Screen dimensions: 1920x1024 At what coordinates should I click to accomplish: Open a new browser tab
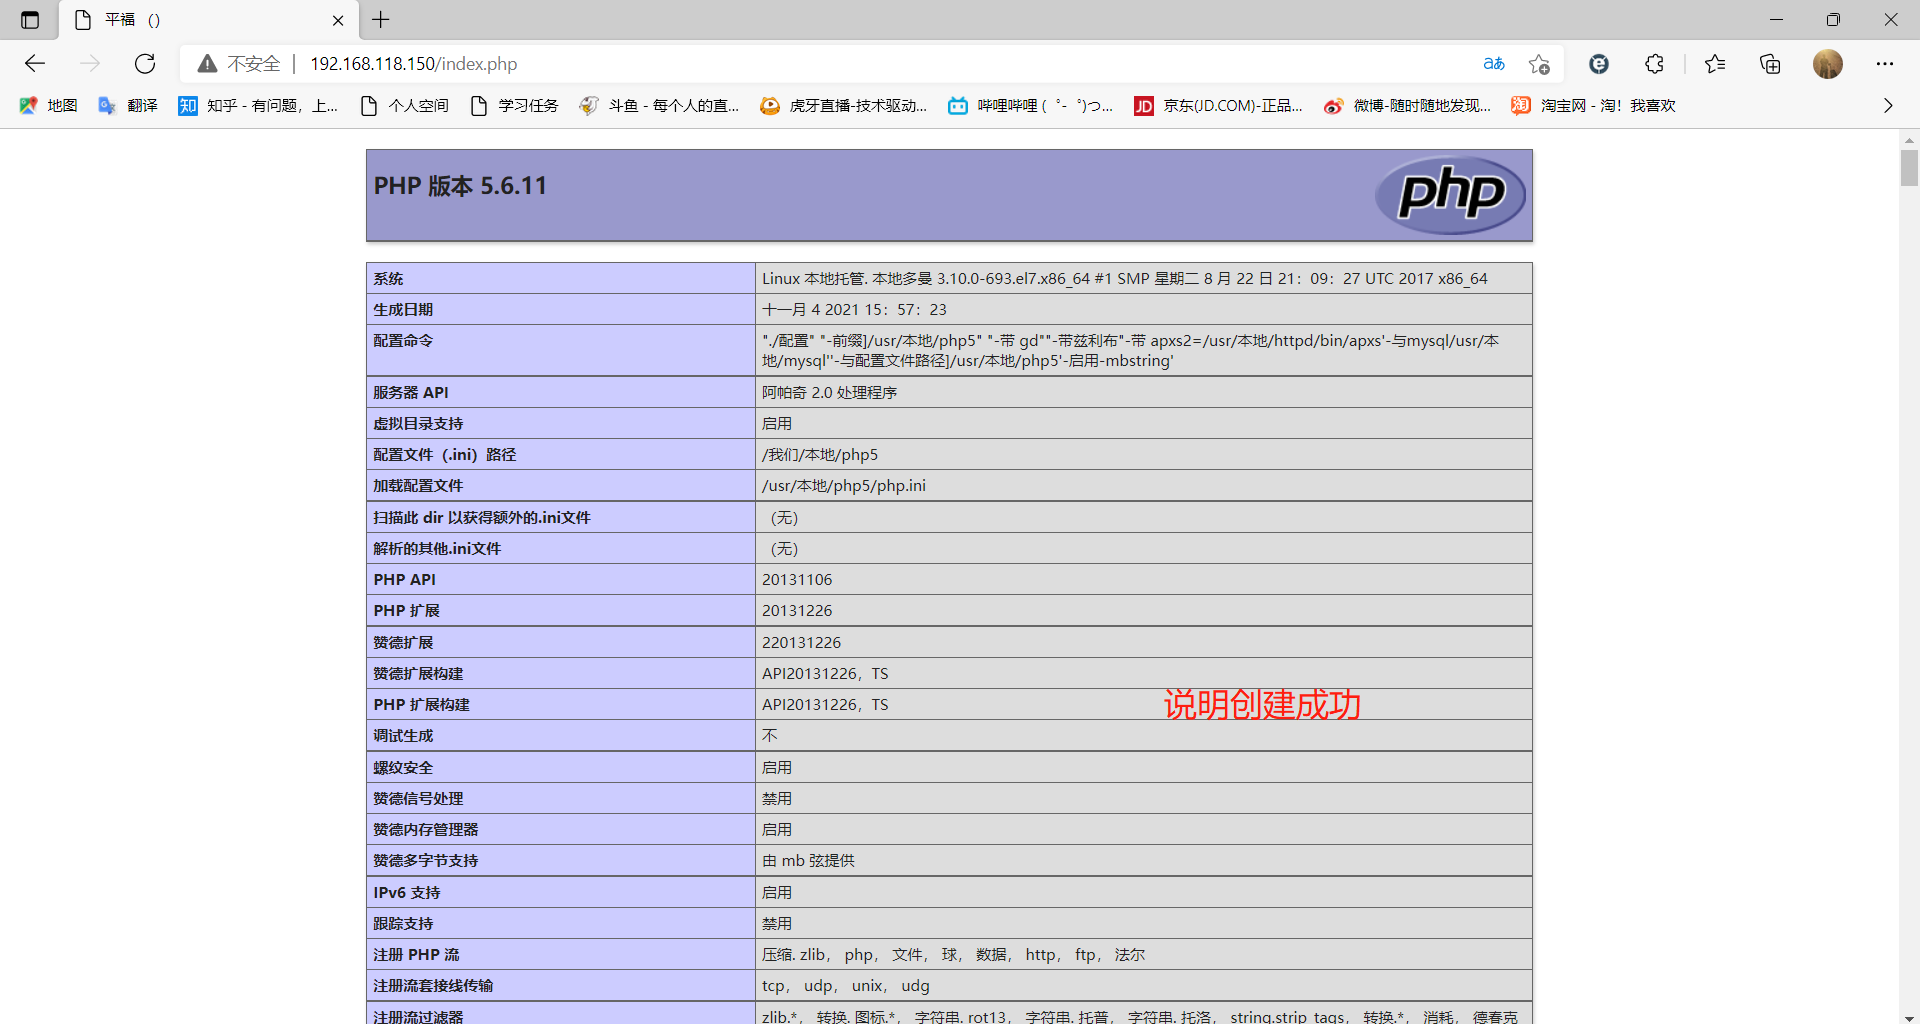tap(381, 20)
